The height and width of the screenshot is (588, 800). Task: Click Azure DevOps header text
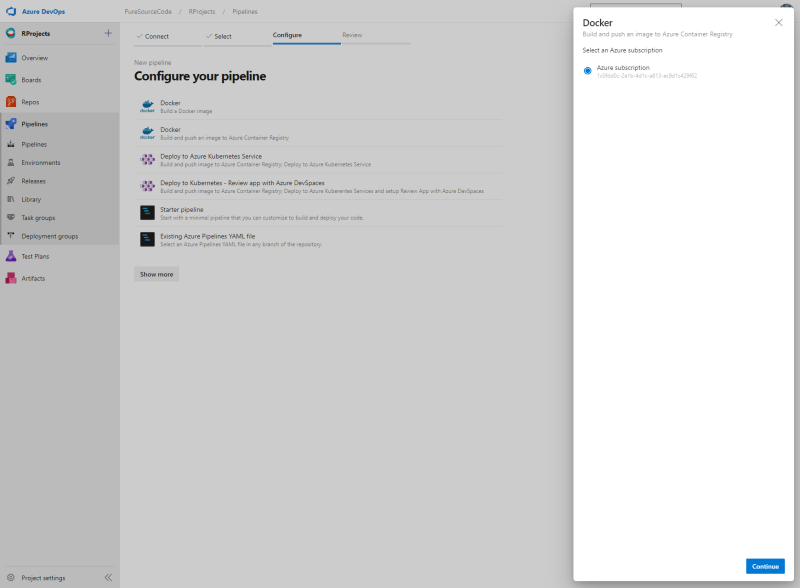pyautogui.click(x=43, y=11)
